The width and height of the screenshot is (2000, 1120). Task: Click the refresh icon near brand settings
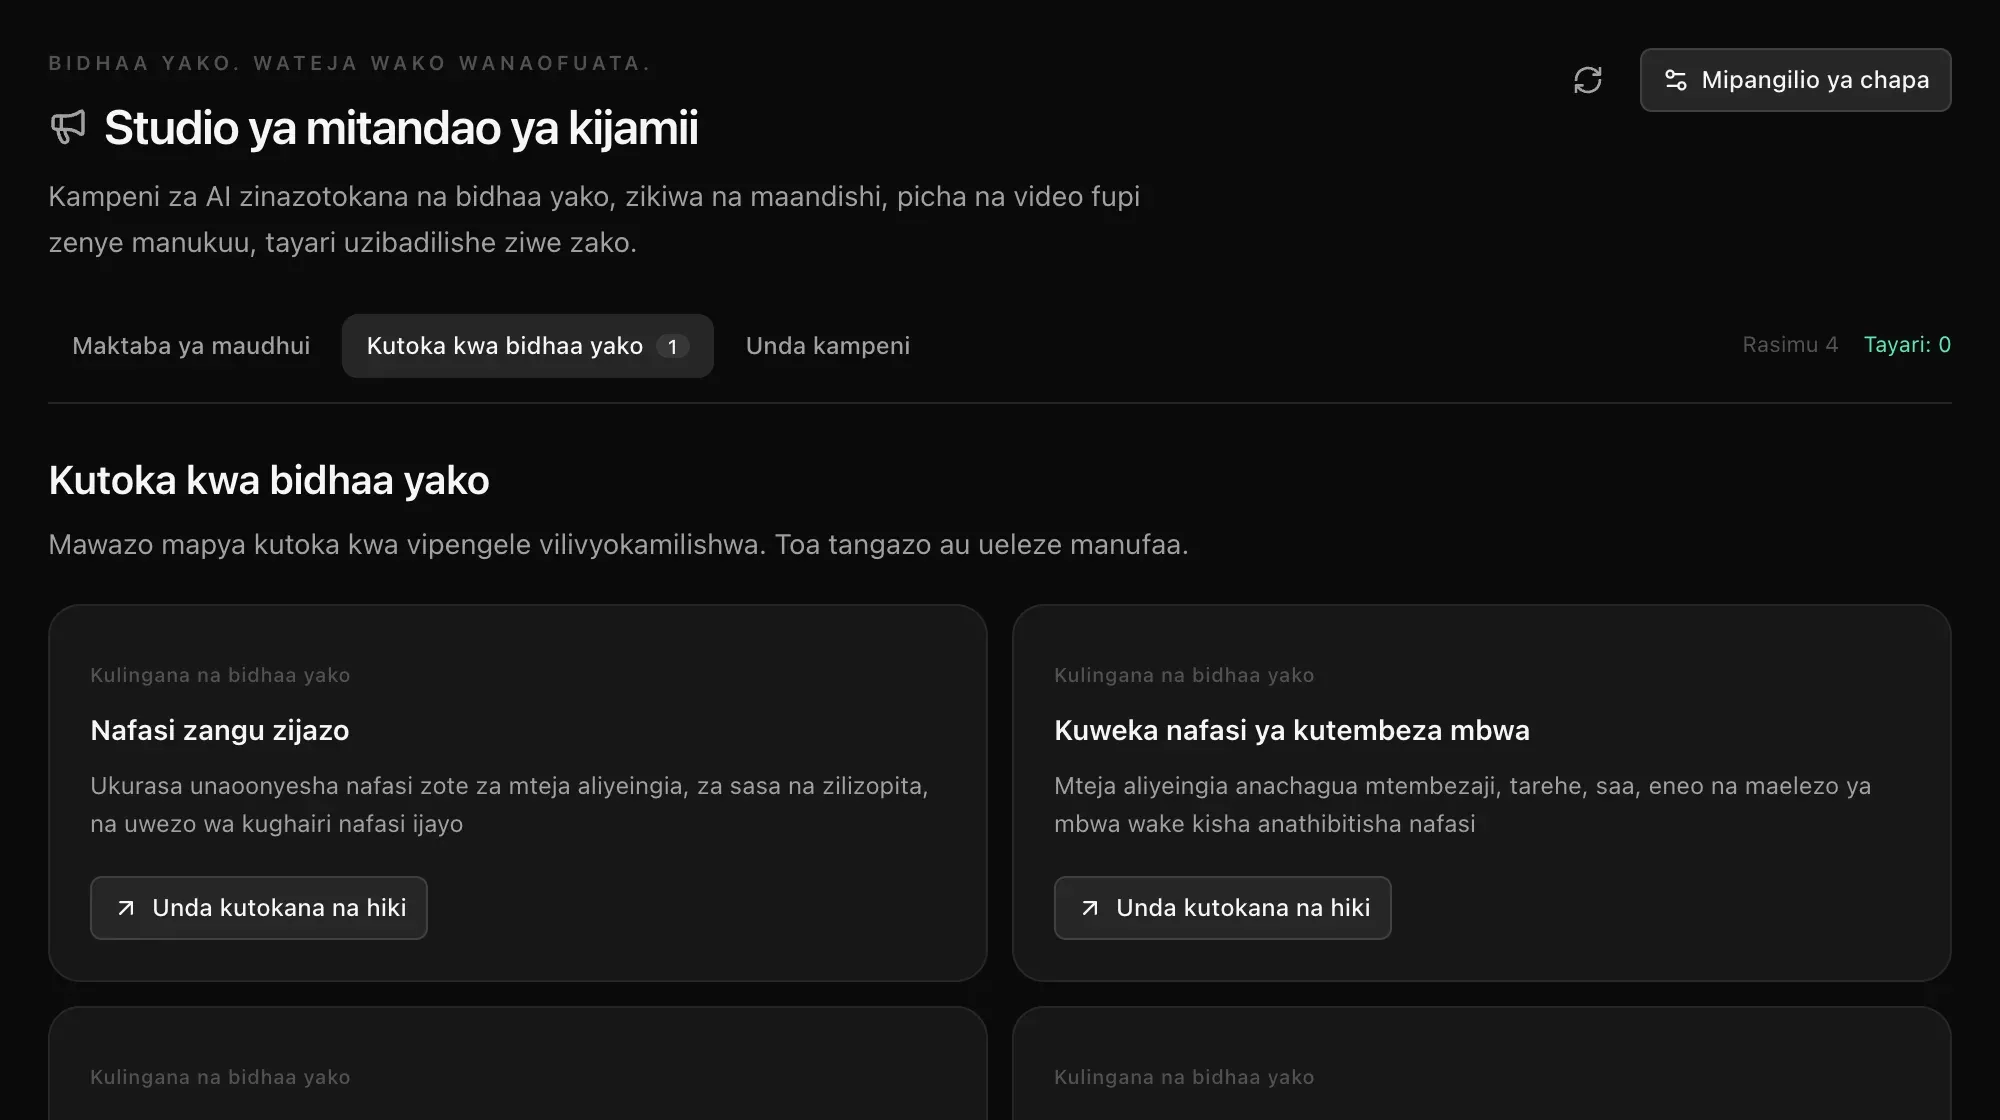[x=1587, y=80]
